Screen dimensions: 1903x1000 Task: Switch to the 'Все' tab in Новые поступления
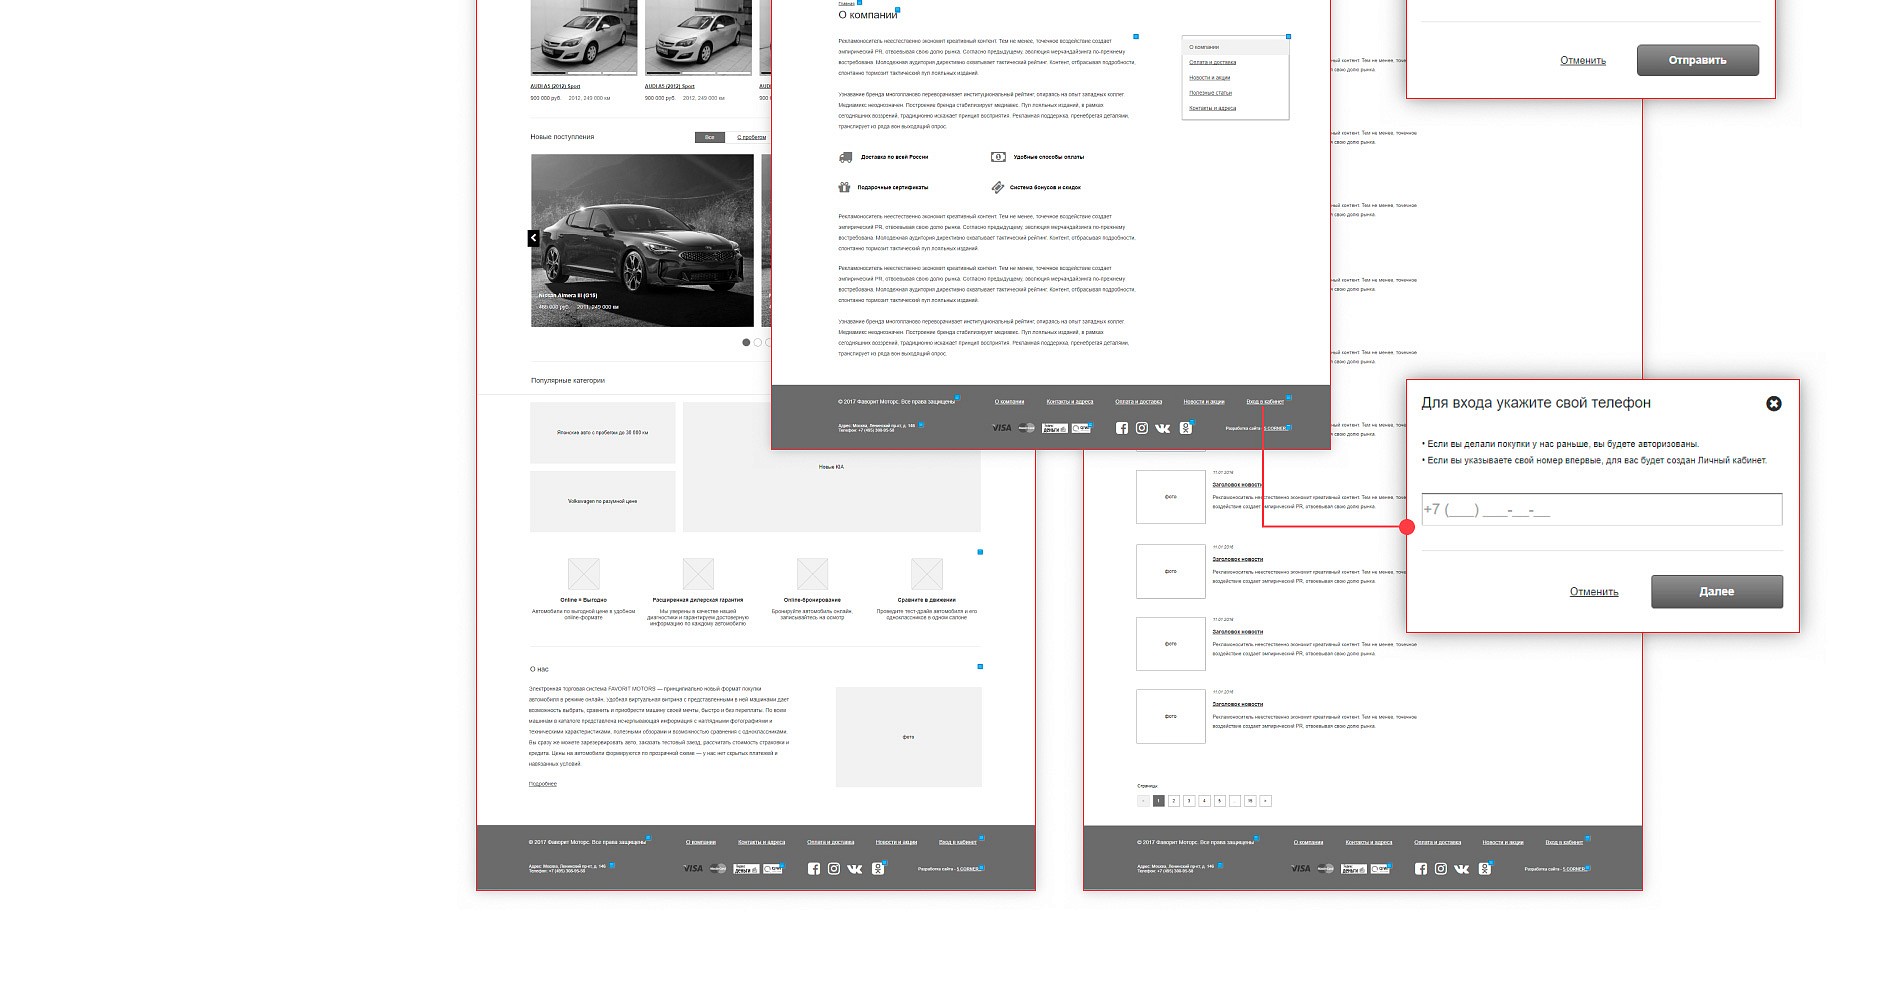point(709,137)
